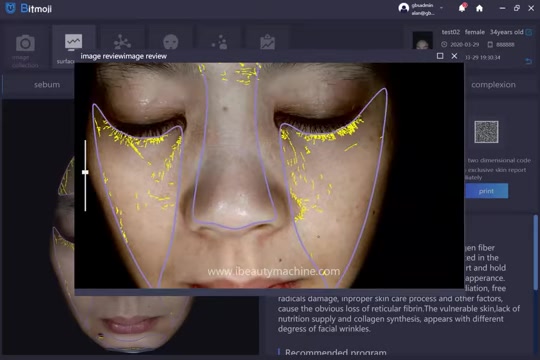Click the image review zoom slider handle
Viewport: 540px width, 360px height.
85,172
